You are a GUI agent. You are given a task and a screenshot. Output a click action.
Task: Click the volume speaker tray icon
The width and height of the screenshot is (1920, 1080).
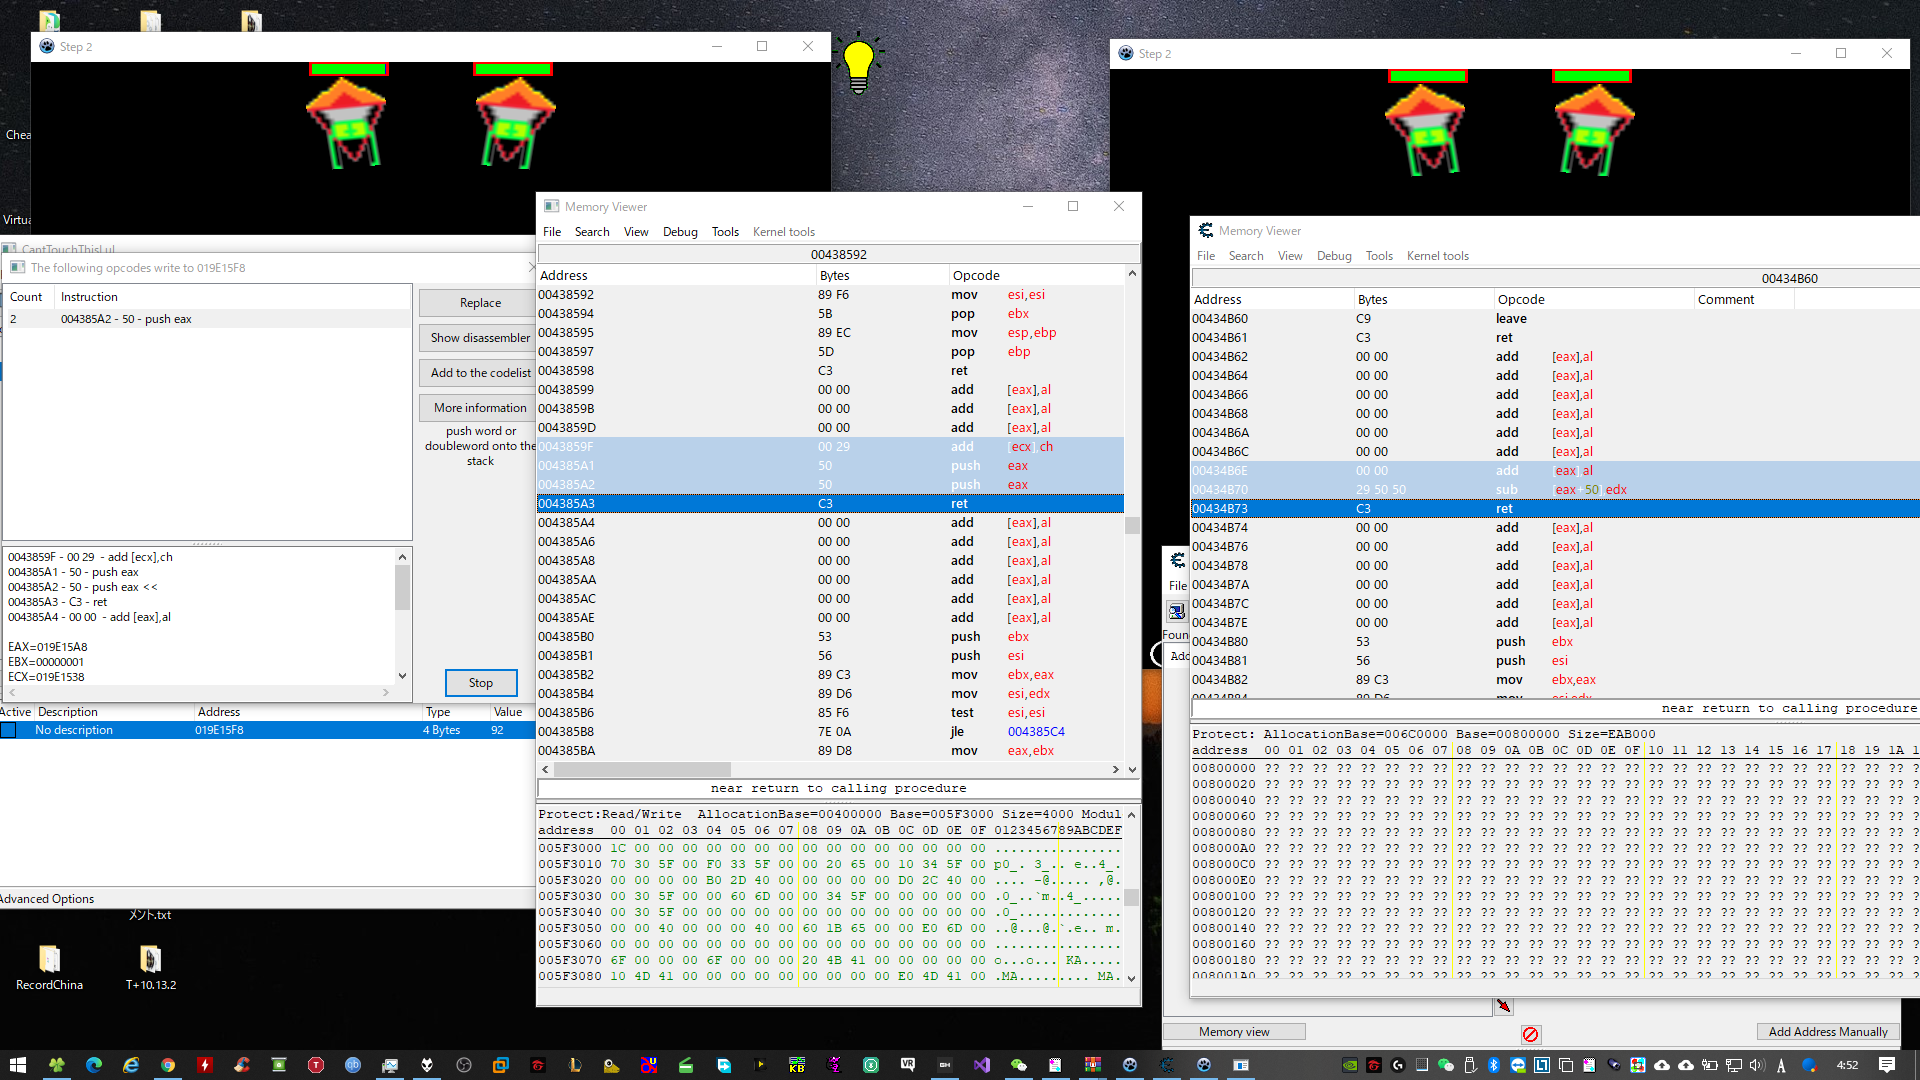(1757, 1065)
